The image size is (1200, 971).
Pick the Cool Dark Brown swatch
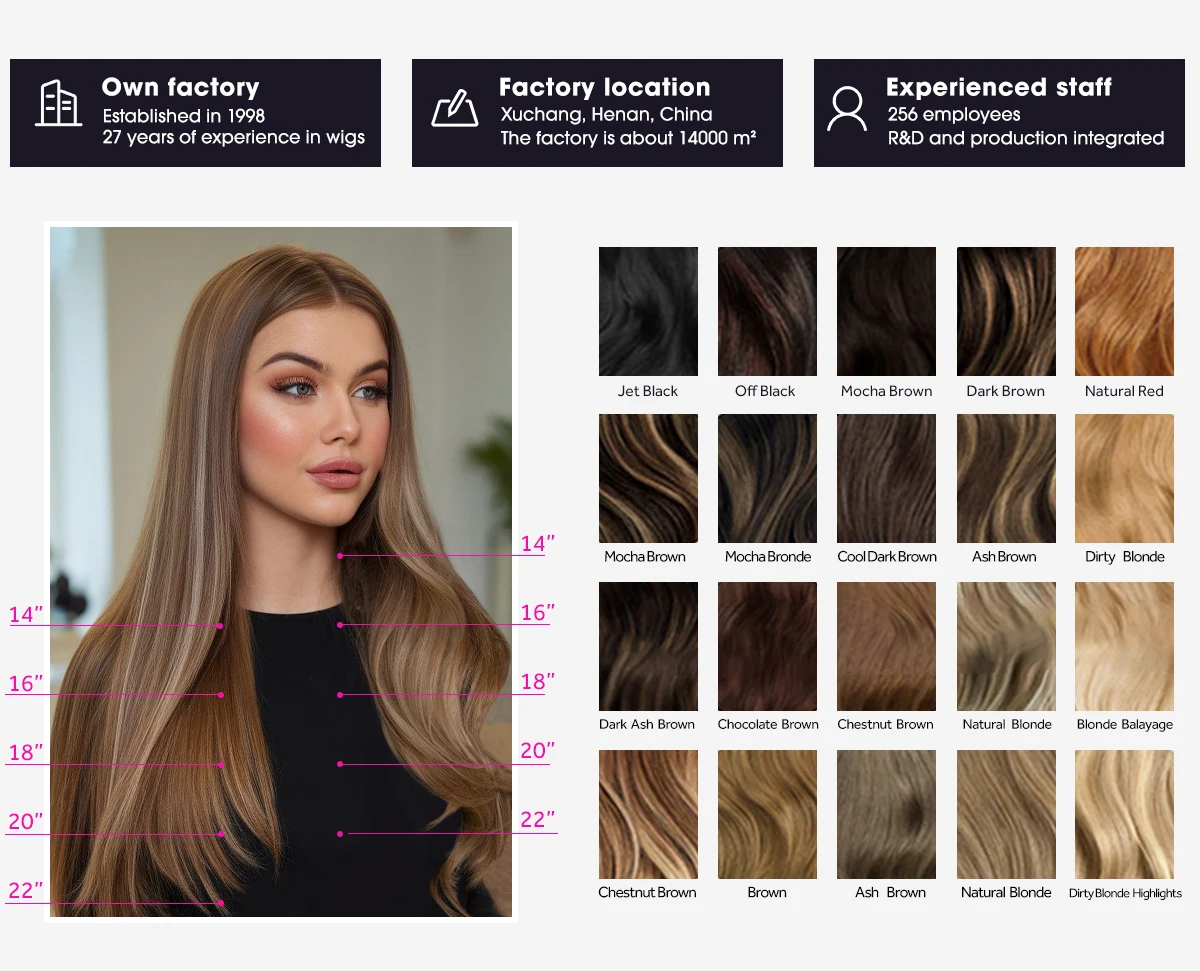pyautogui.click(x=886, y=479)
